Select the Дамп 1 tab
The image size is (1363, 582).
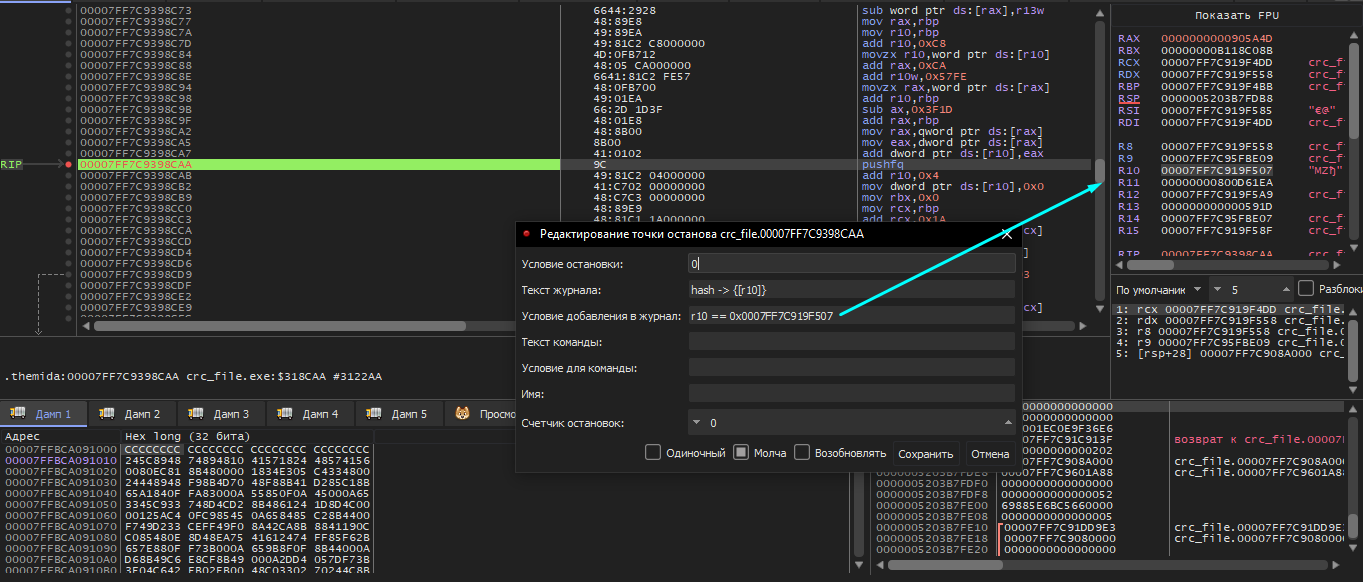[43, 413]
